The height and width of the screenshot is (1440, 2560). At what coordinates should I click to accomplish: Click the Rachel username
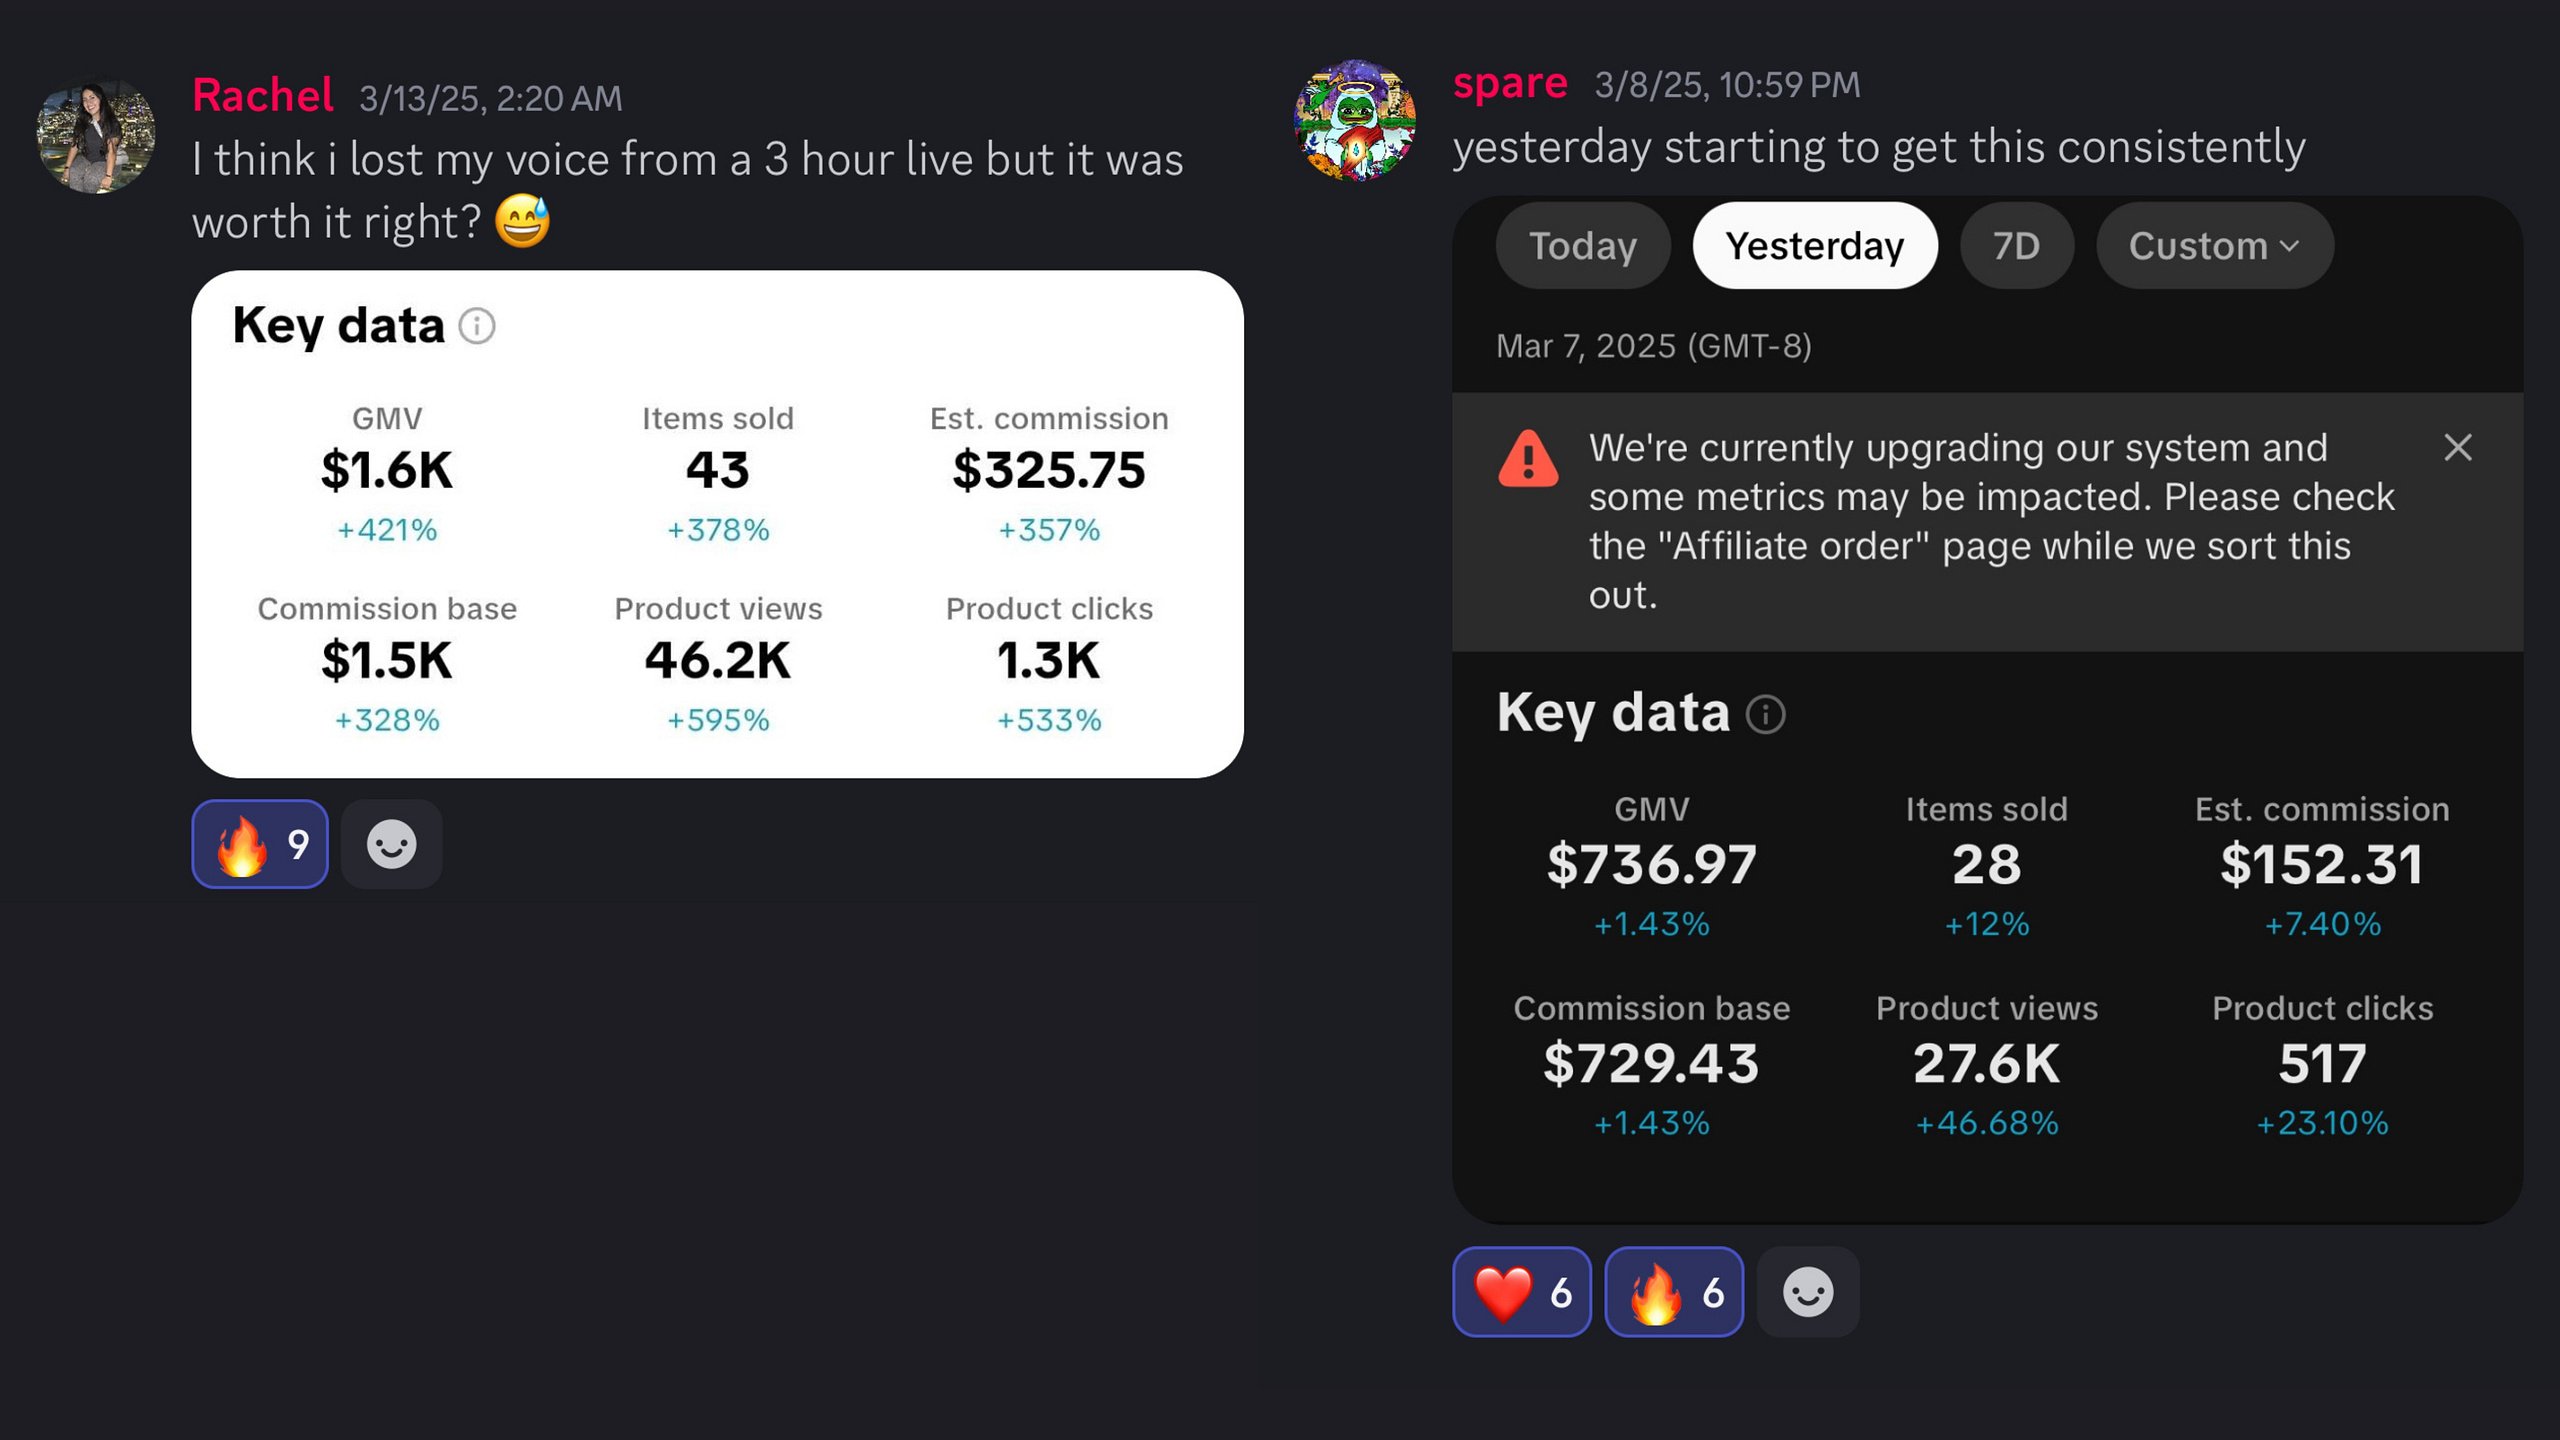tap(262, 96)
